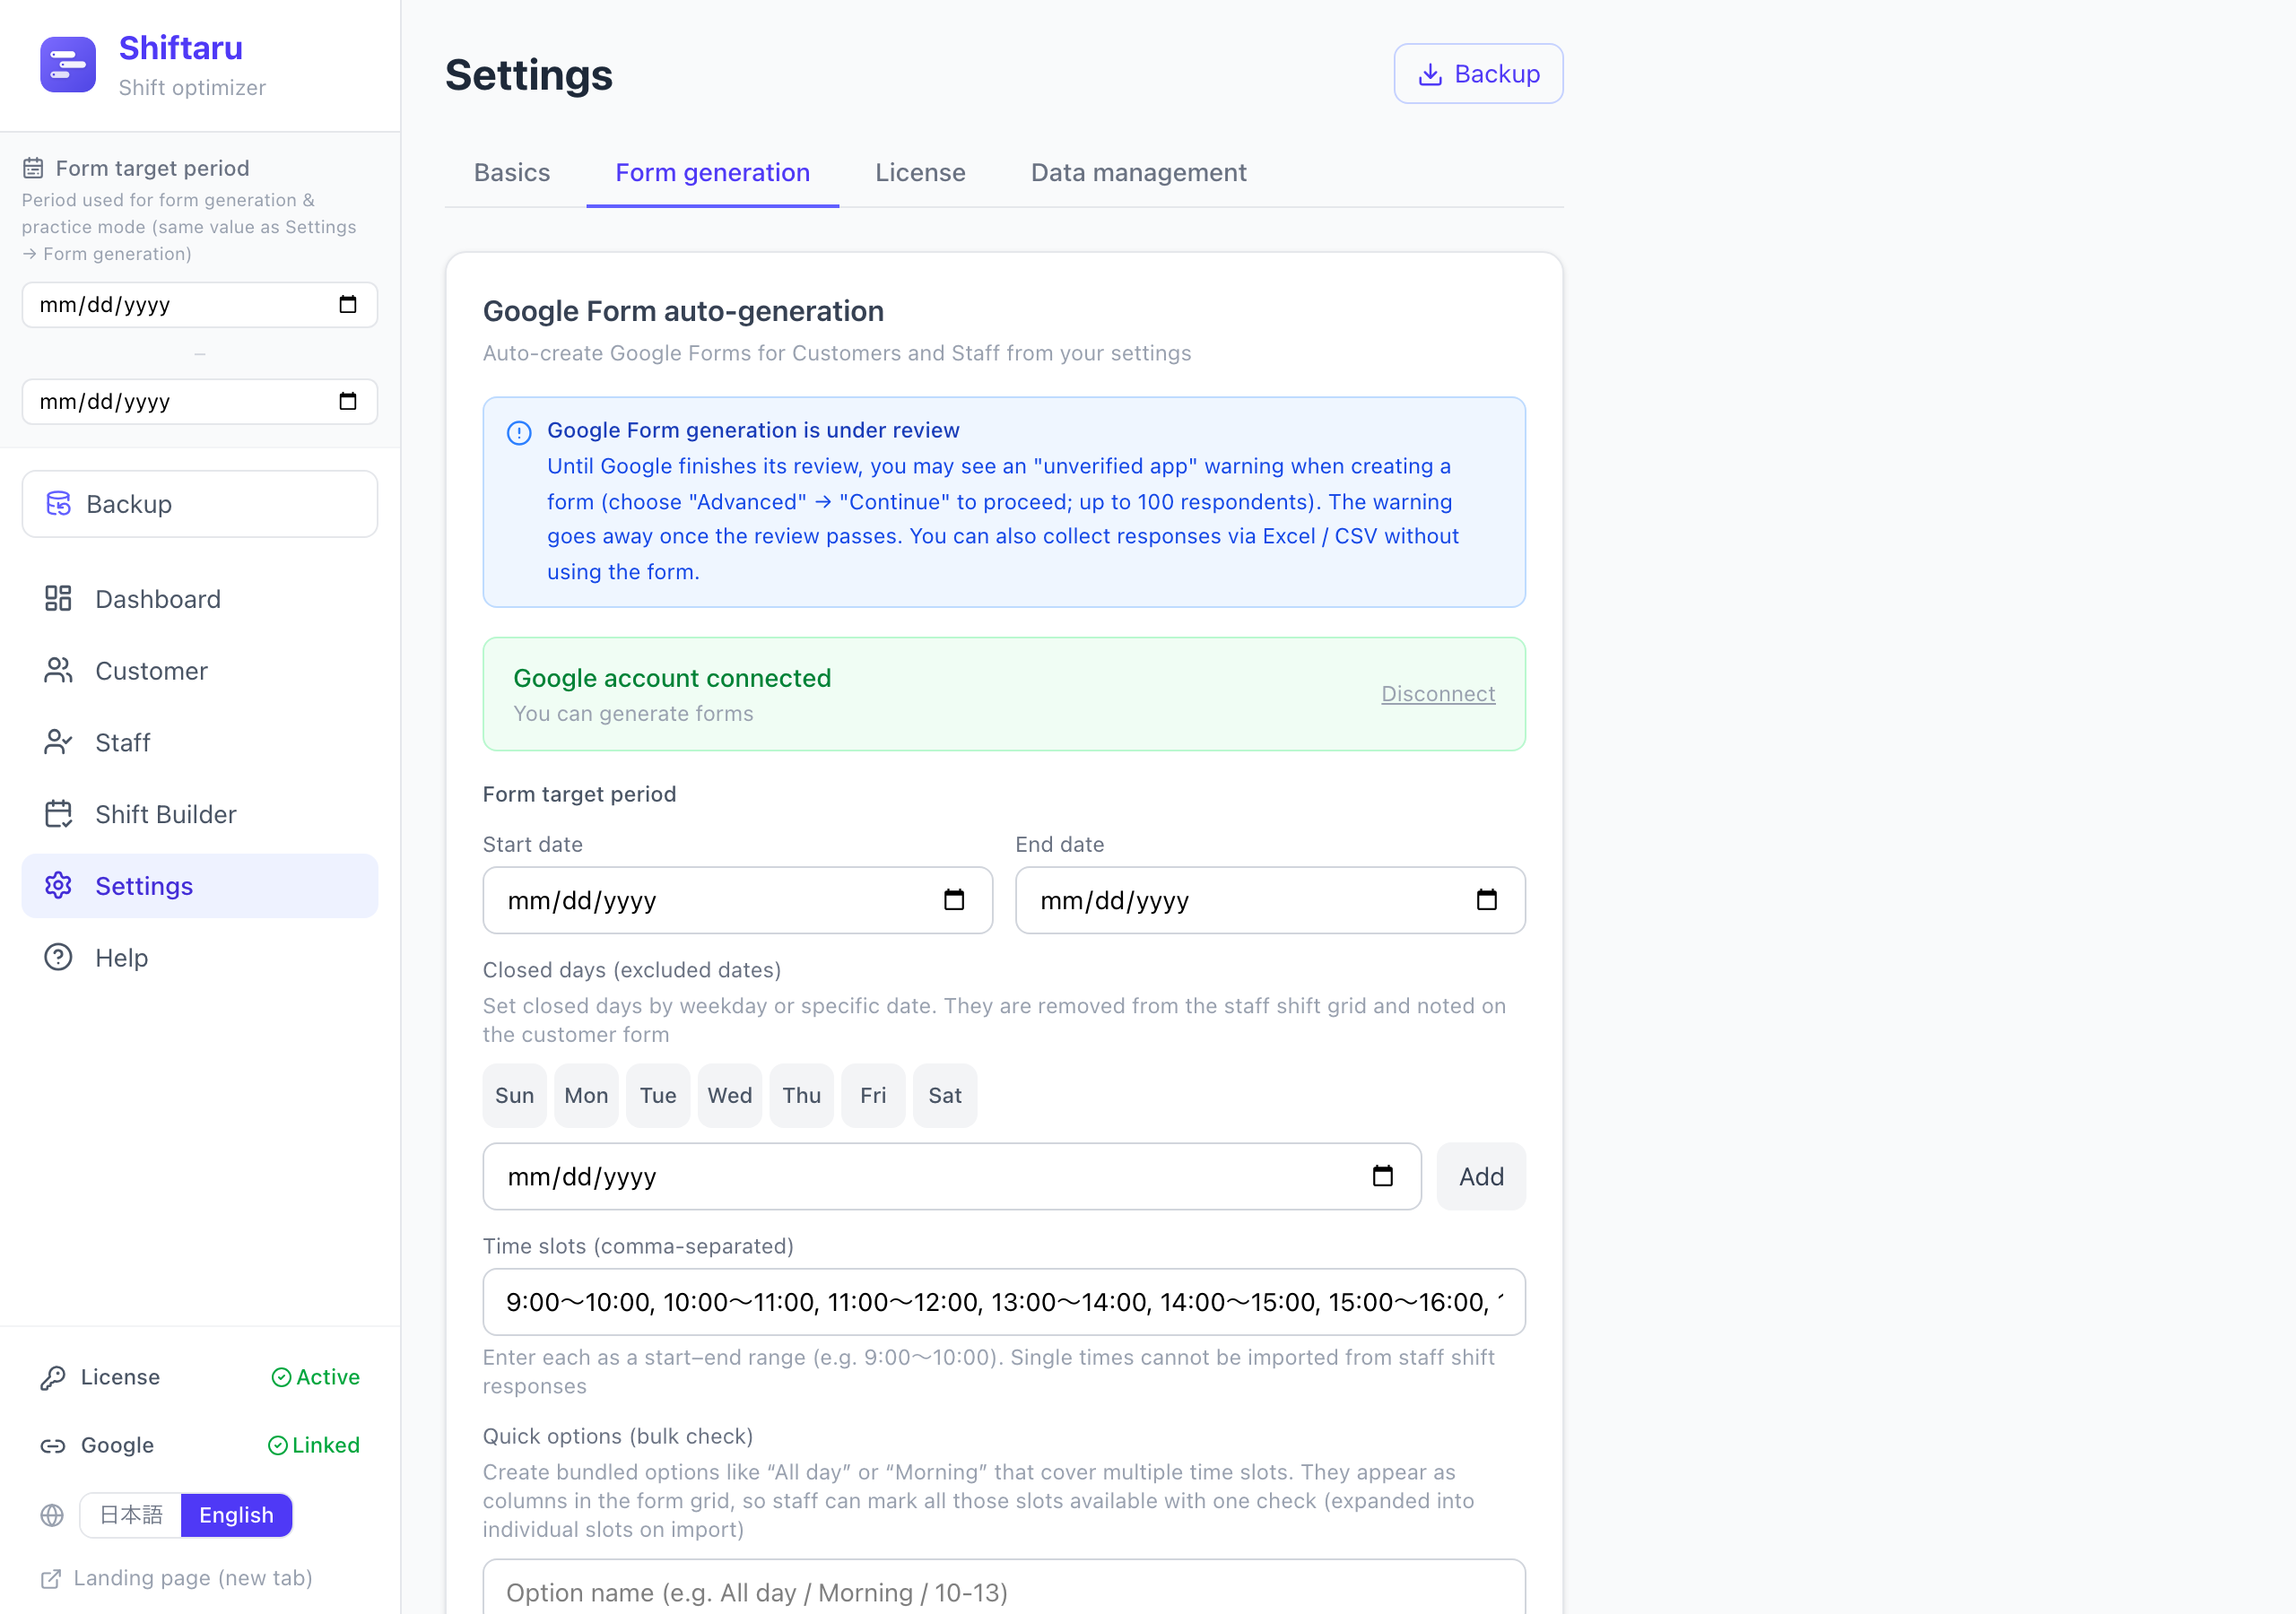Open the Data management tab

tap(1139, 173)
